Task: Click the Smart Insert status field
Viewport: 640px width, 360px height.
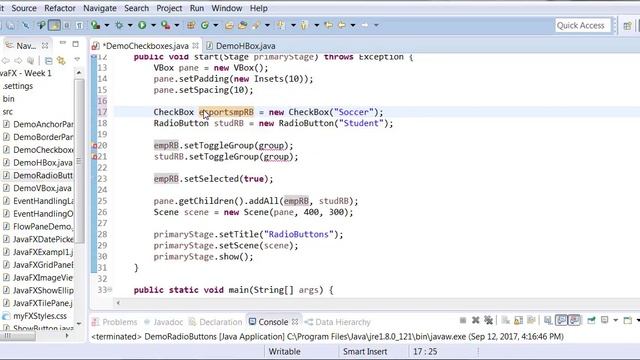Action: click(364, 351)
